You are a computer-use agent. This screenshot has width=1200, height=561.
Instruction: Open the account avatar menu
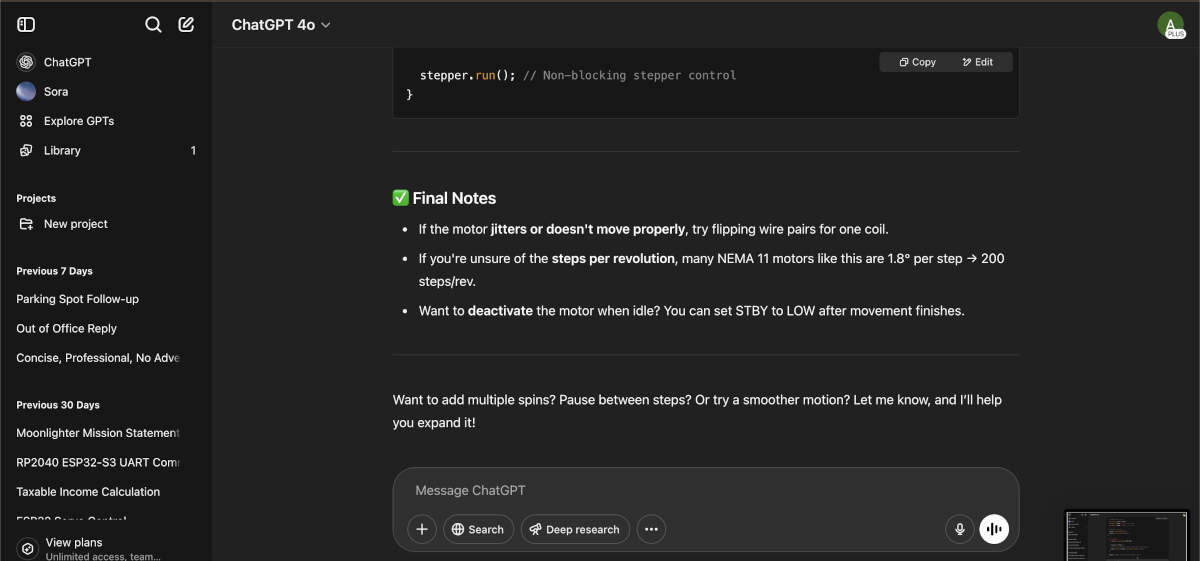click(1170, 25)
